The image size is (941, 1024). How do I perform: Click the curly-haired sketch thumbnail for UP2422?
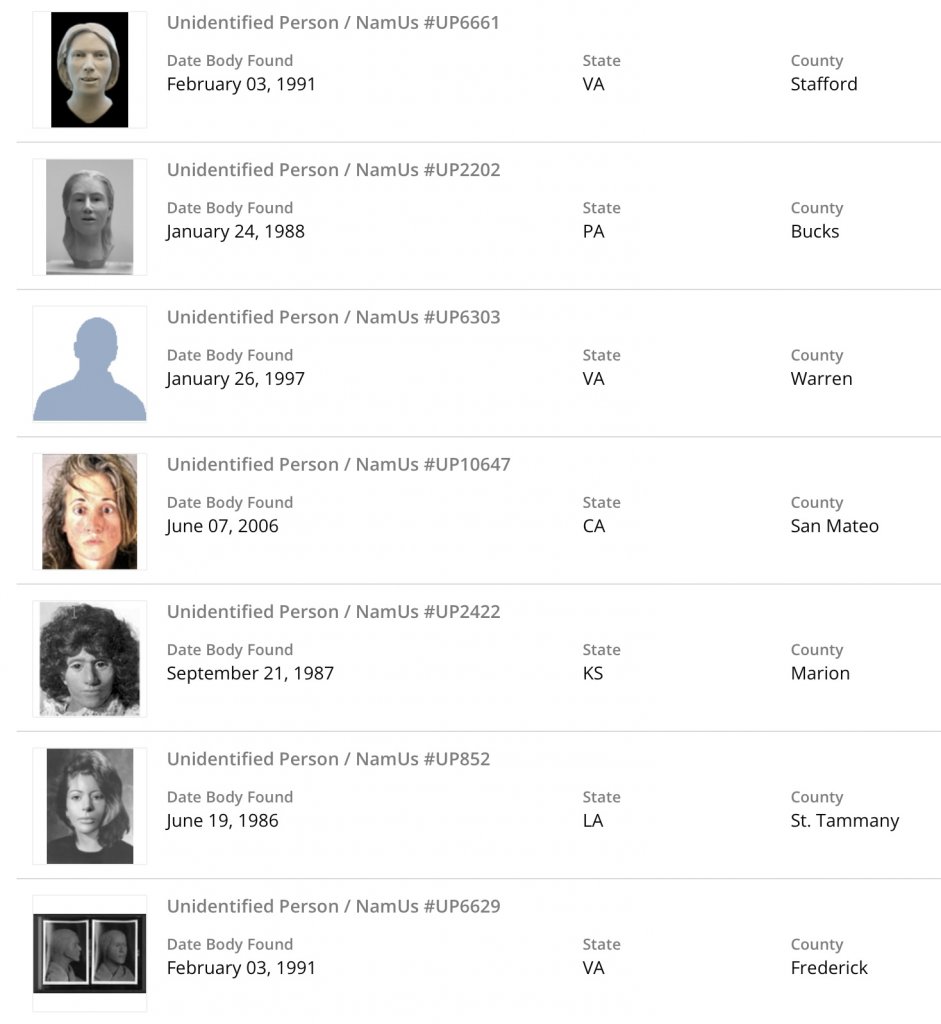[x=90, y=659]
